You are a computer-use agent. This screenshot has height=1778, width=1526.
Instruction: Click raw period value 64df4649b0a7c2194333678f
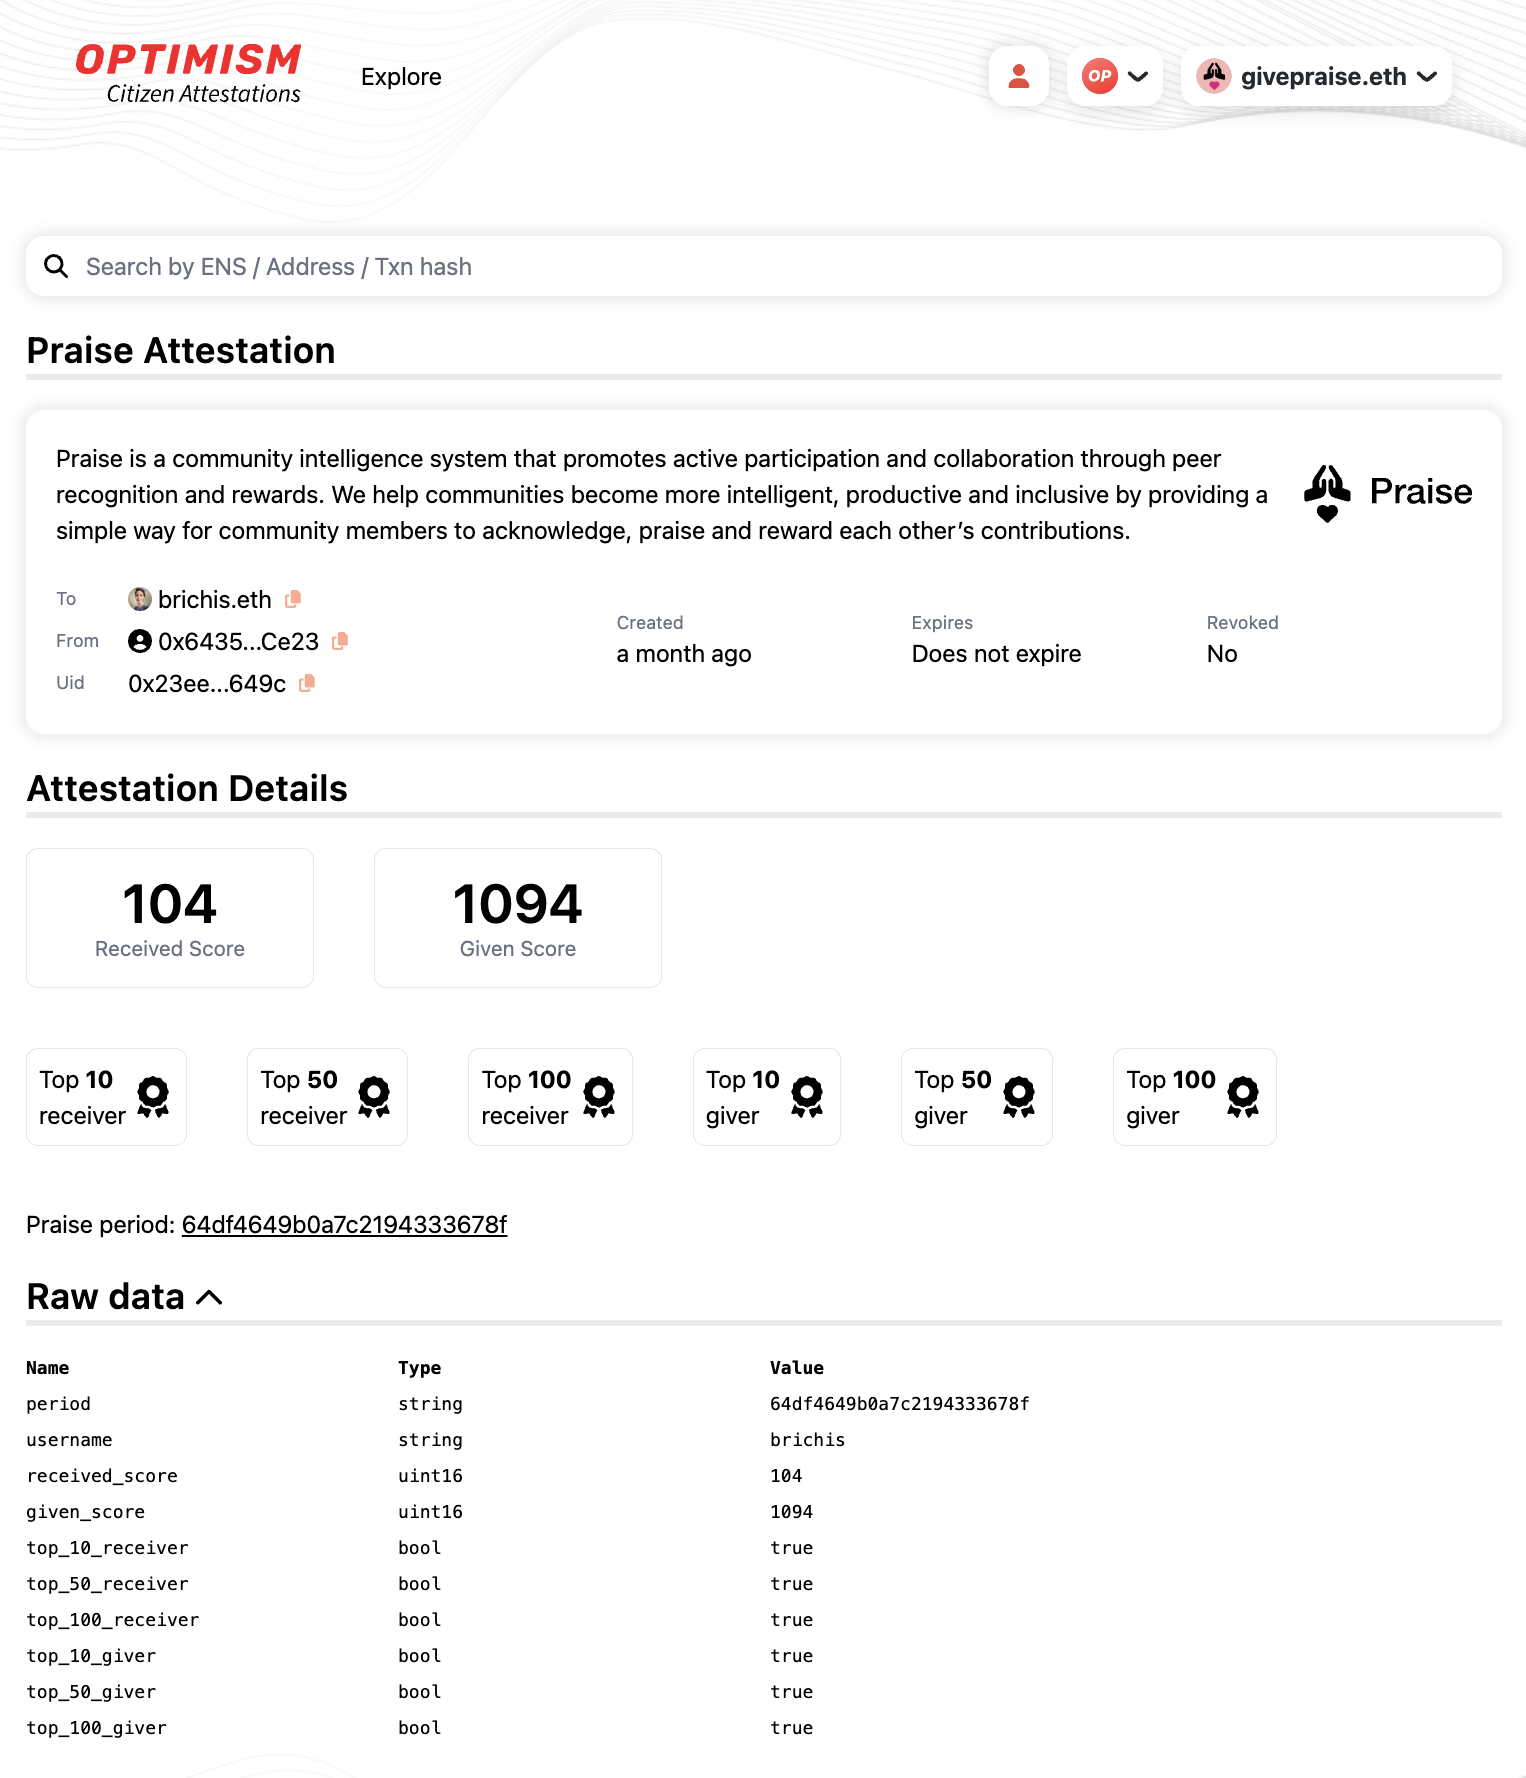coord(899,1404)
